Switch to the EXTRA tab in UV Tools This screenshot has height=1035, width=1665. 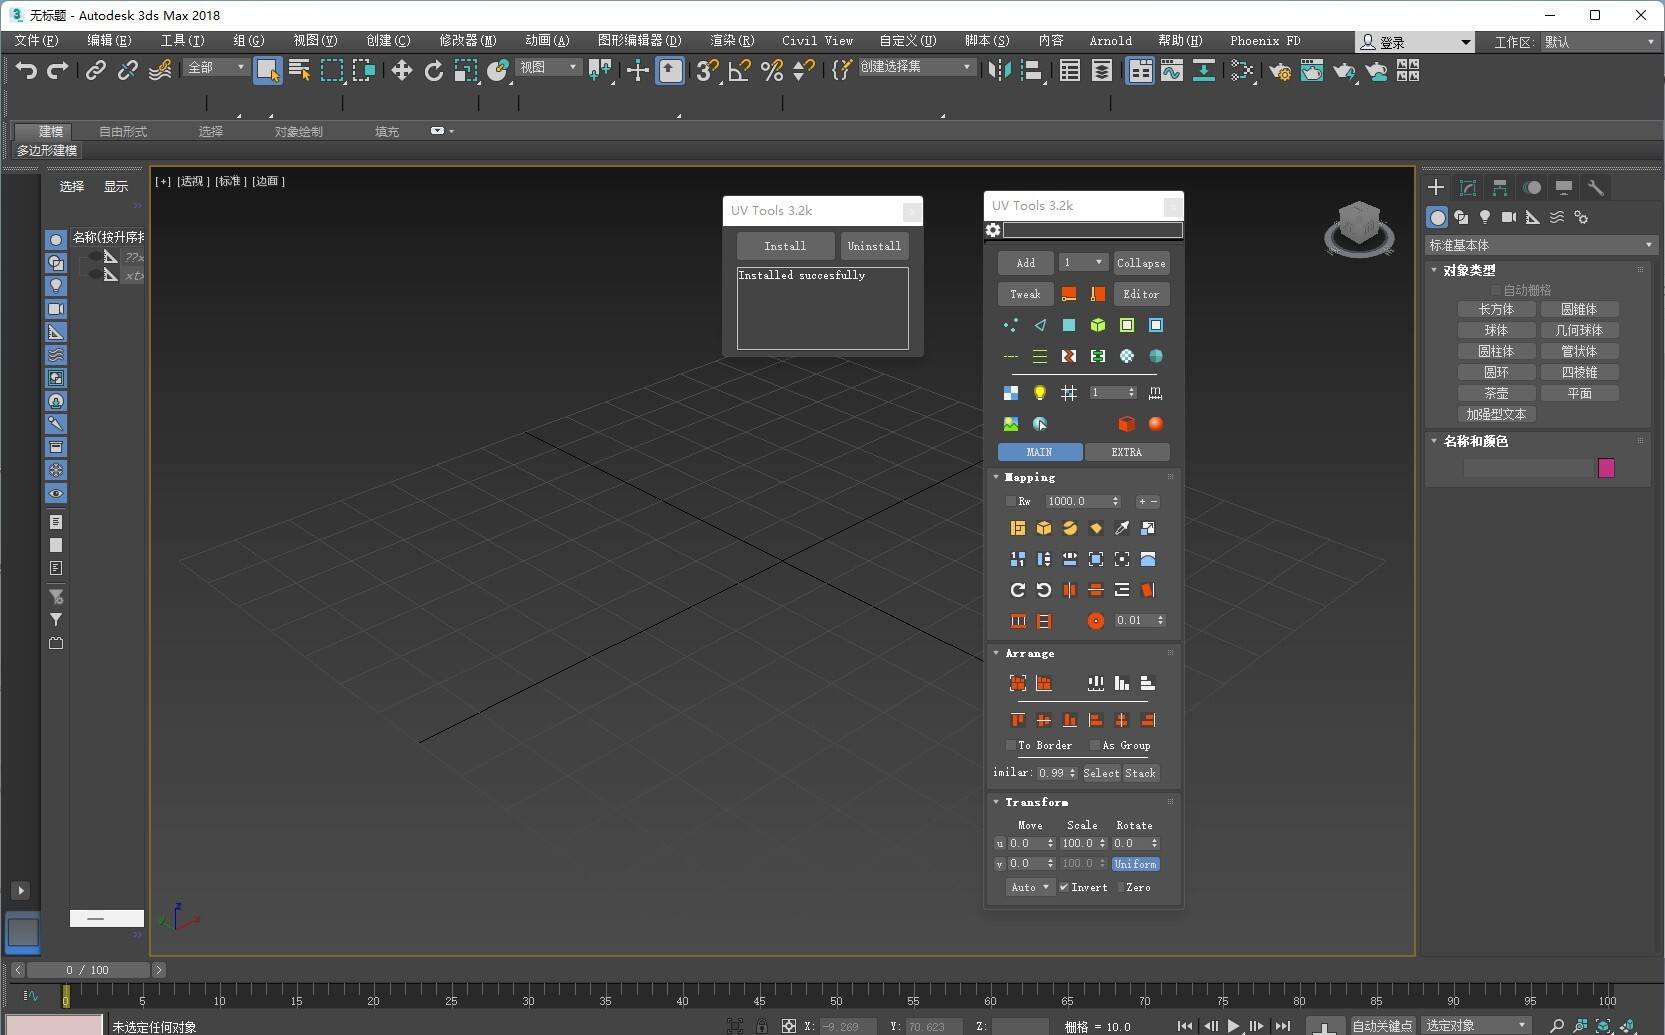[x=1127, y=452]
